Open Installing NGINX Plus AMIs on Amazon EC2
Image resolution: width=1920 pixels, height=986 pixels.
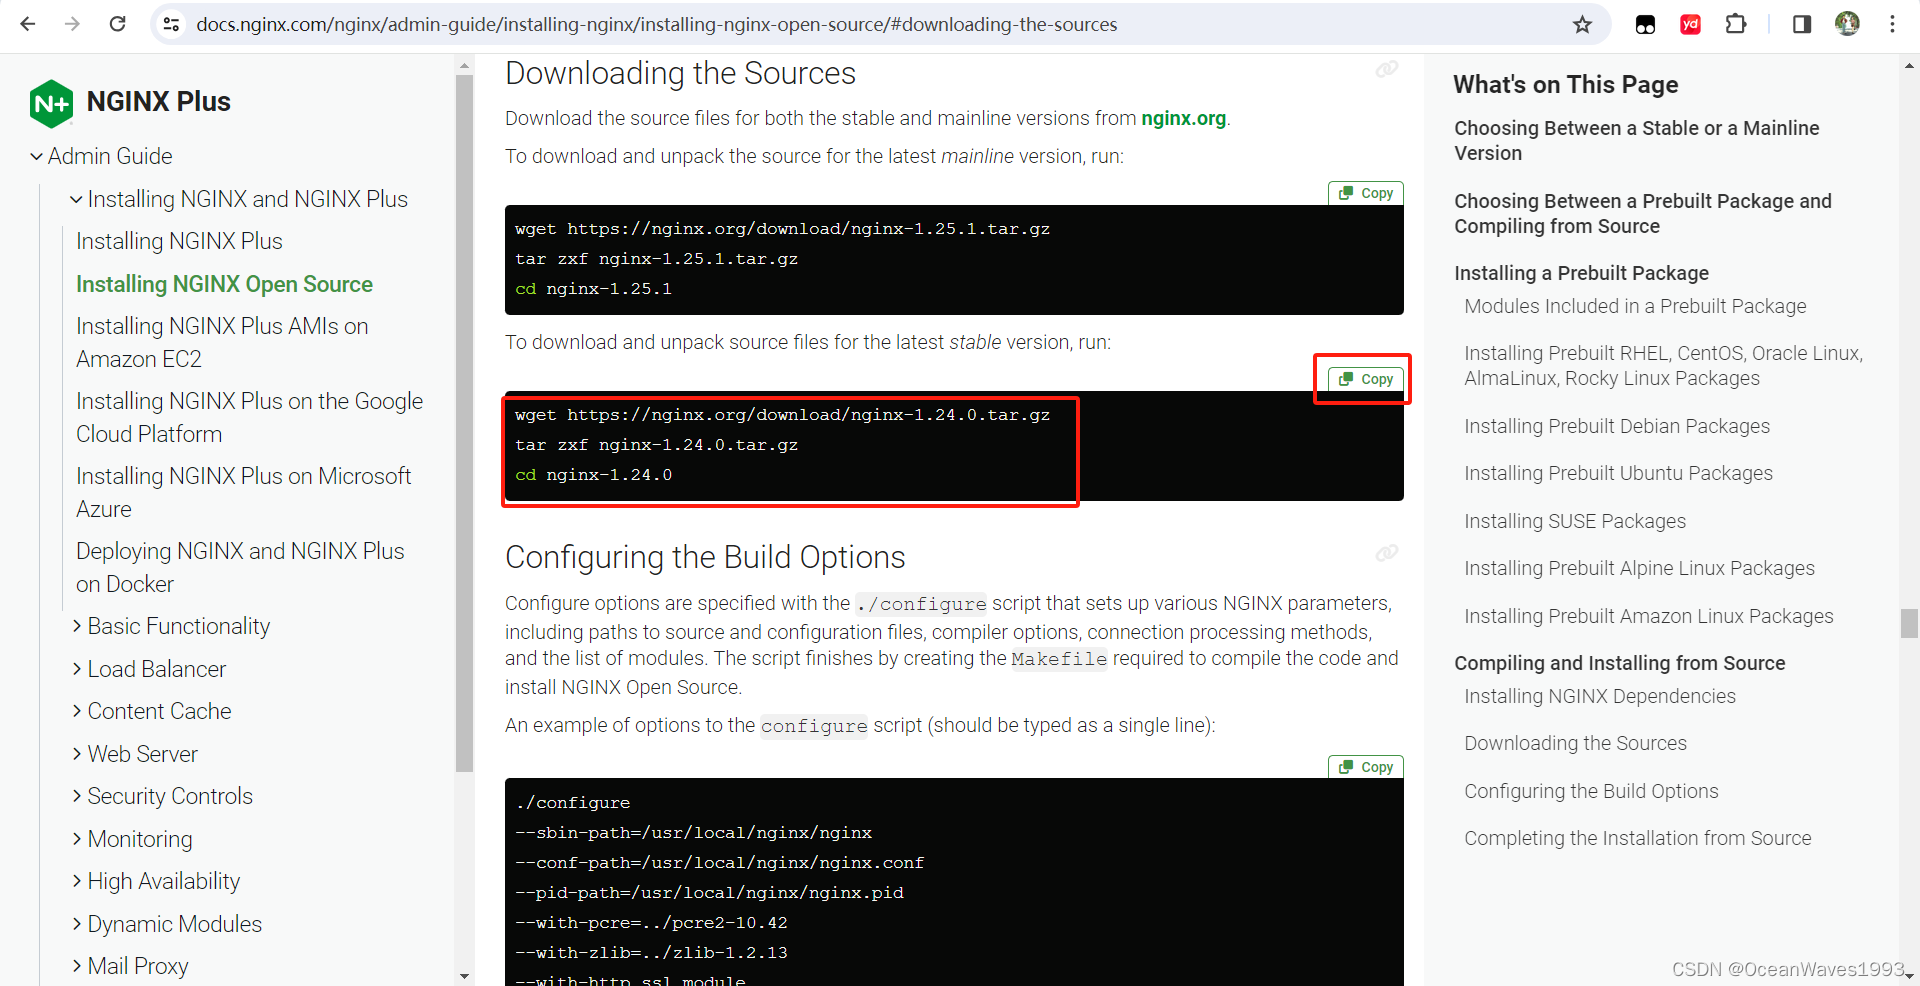pos(222,342)
